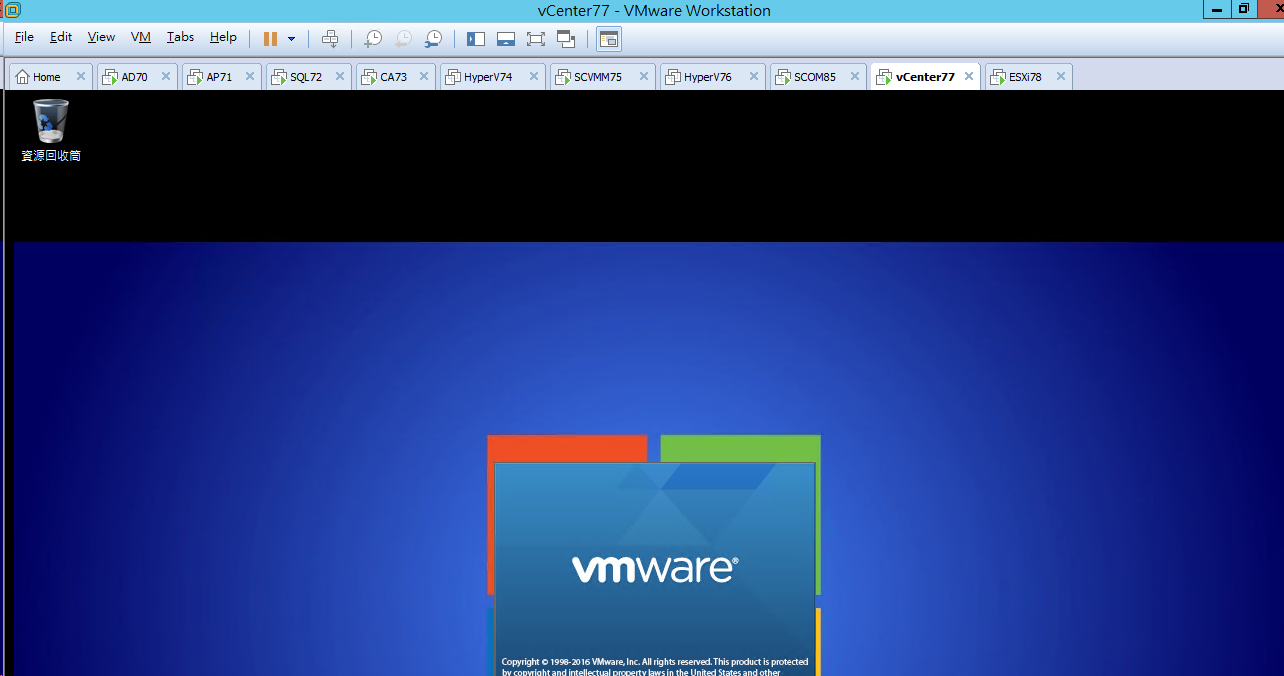The height and width of the screenshot is (676, 1284).
Task: Switch to Unity mode icon
Action: (x=567, y=39)
